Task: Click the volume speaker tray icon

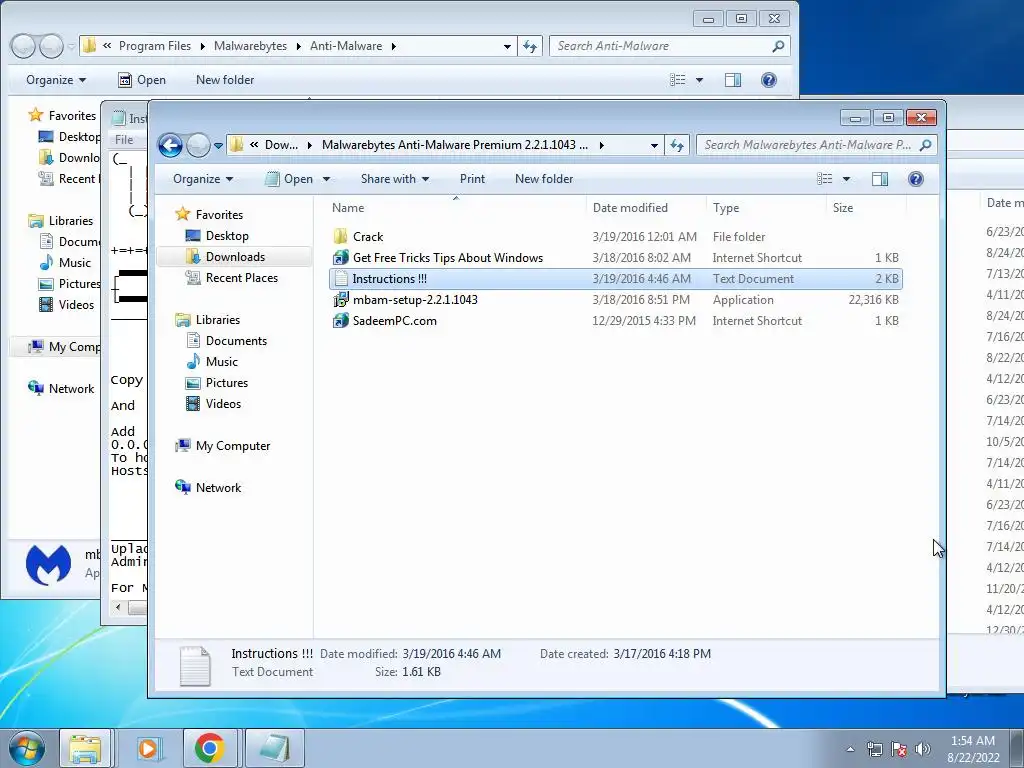Action: (x=923, y=749)
